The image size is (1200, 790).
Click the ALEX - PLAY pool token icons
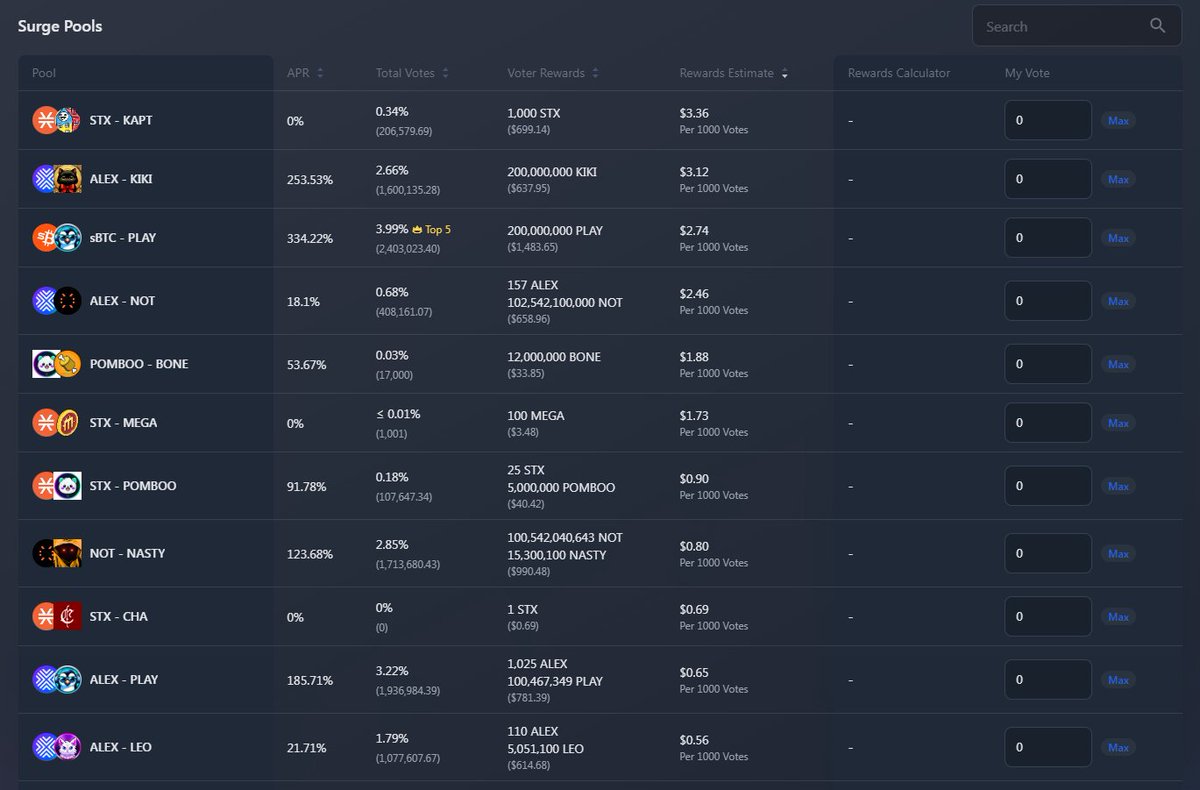pos(56,680)
